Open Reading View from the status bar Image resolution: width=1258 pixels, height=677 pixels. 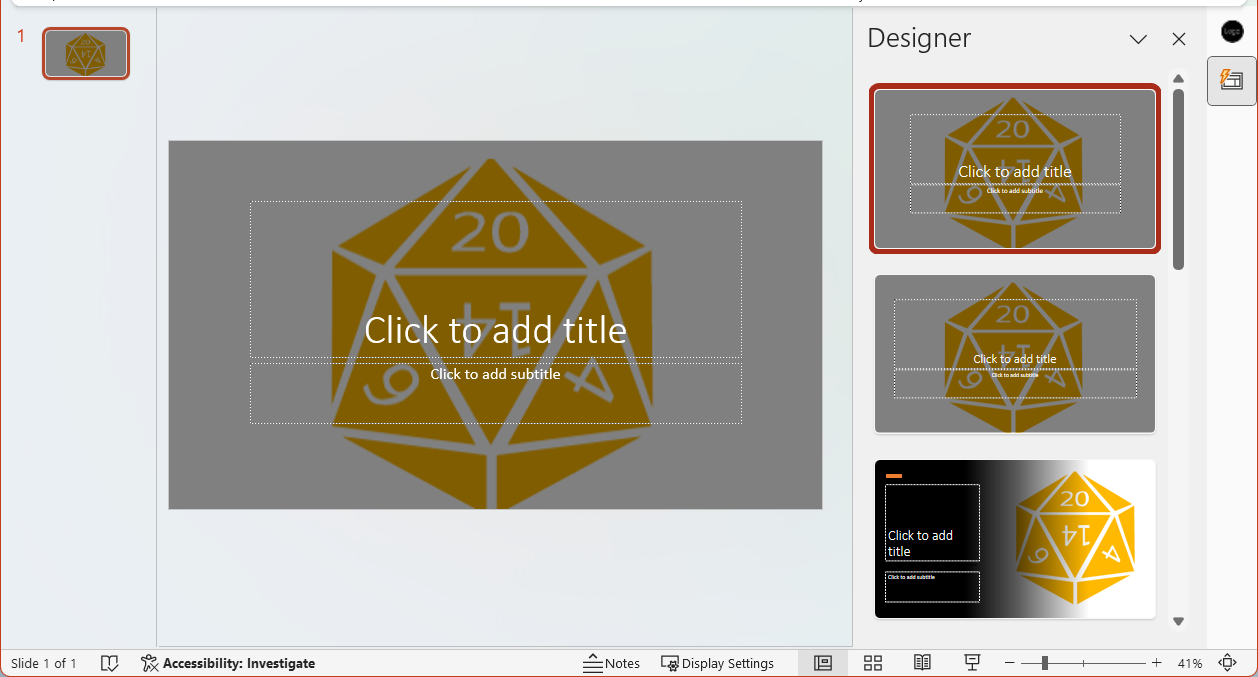pos(921,662)
